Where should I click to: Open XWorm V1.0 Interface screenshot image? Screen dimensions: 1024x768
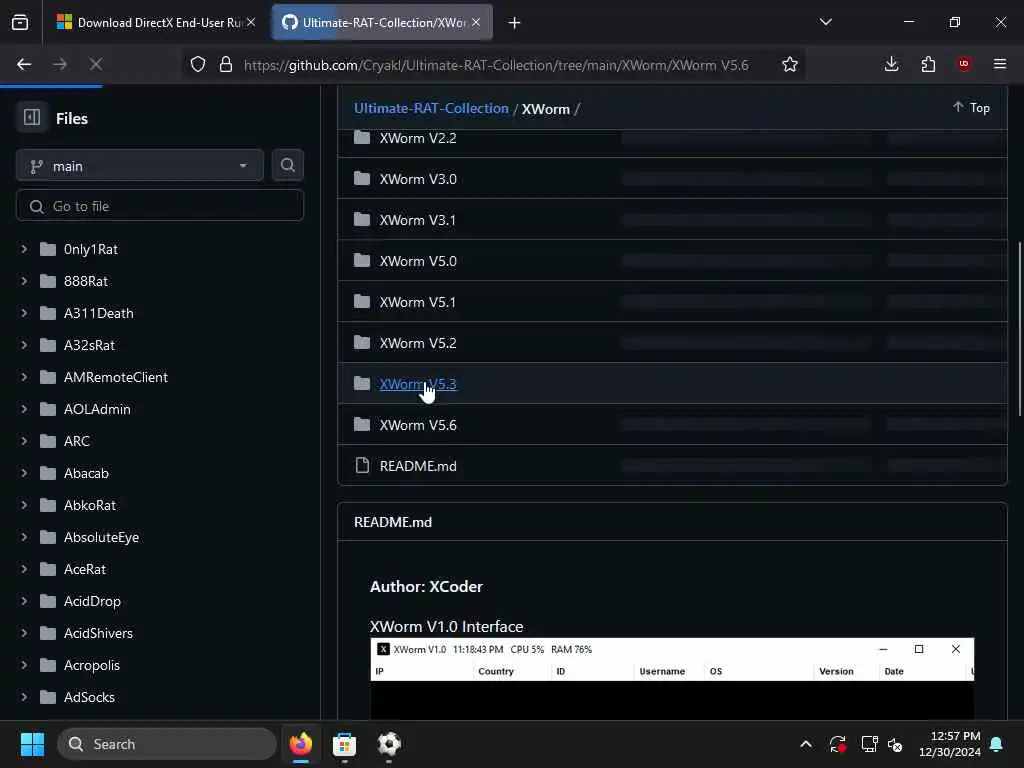(672, 679)
